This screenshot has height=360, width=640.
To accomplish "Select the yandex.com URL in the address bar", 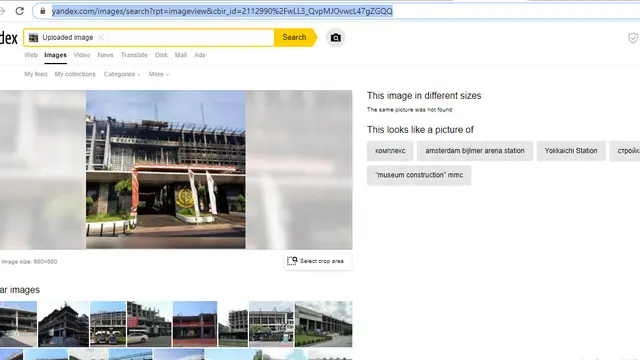I will (222, 11).
